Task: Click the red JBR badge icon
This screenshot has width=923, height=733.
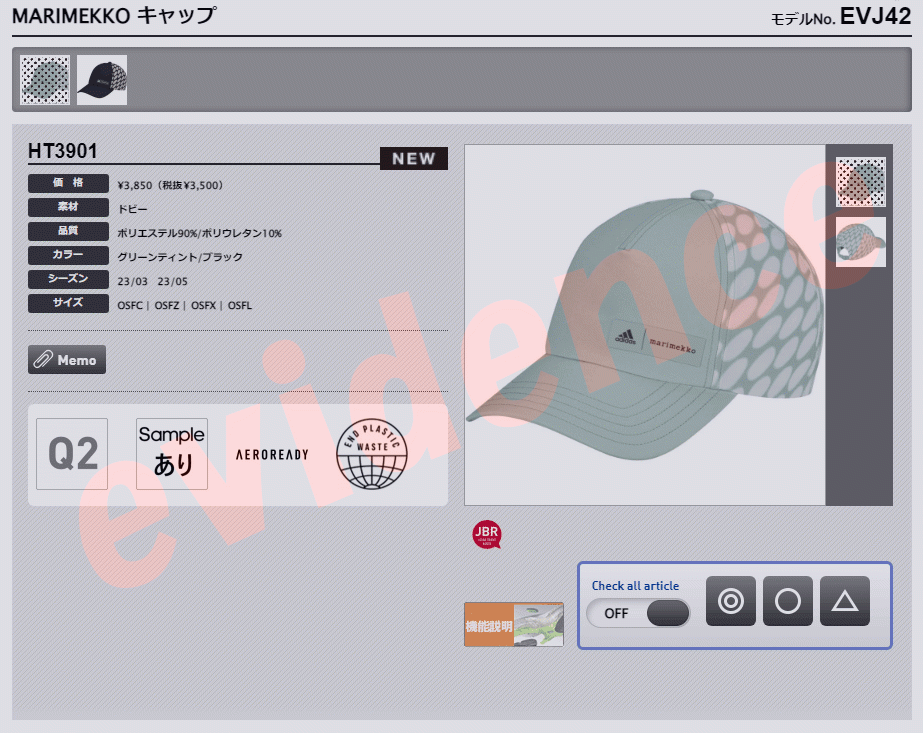Action: pos(486,534)
